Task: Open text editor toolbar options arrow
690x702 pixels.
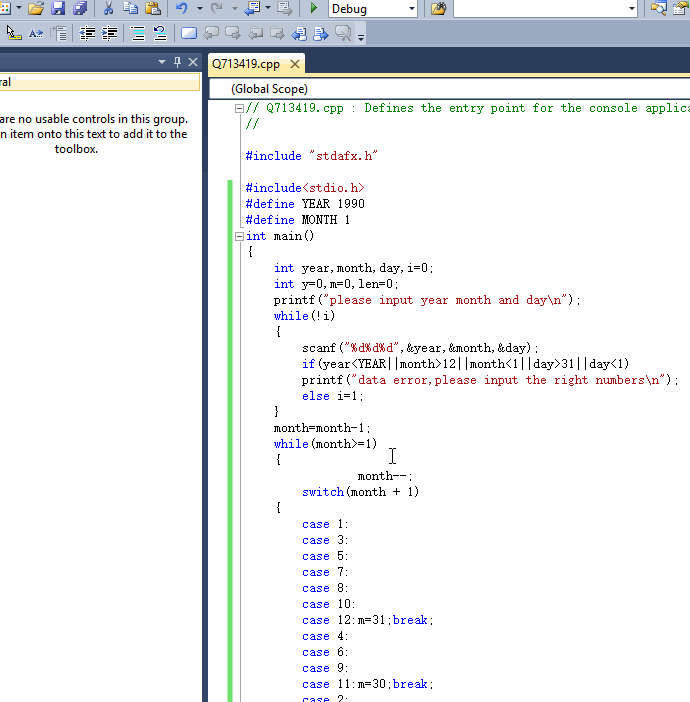Action: point(361,37)
